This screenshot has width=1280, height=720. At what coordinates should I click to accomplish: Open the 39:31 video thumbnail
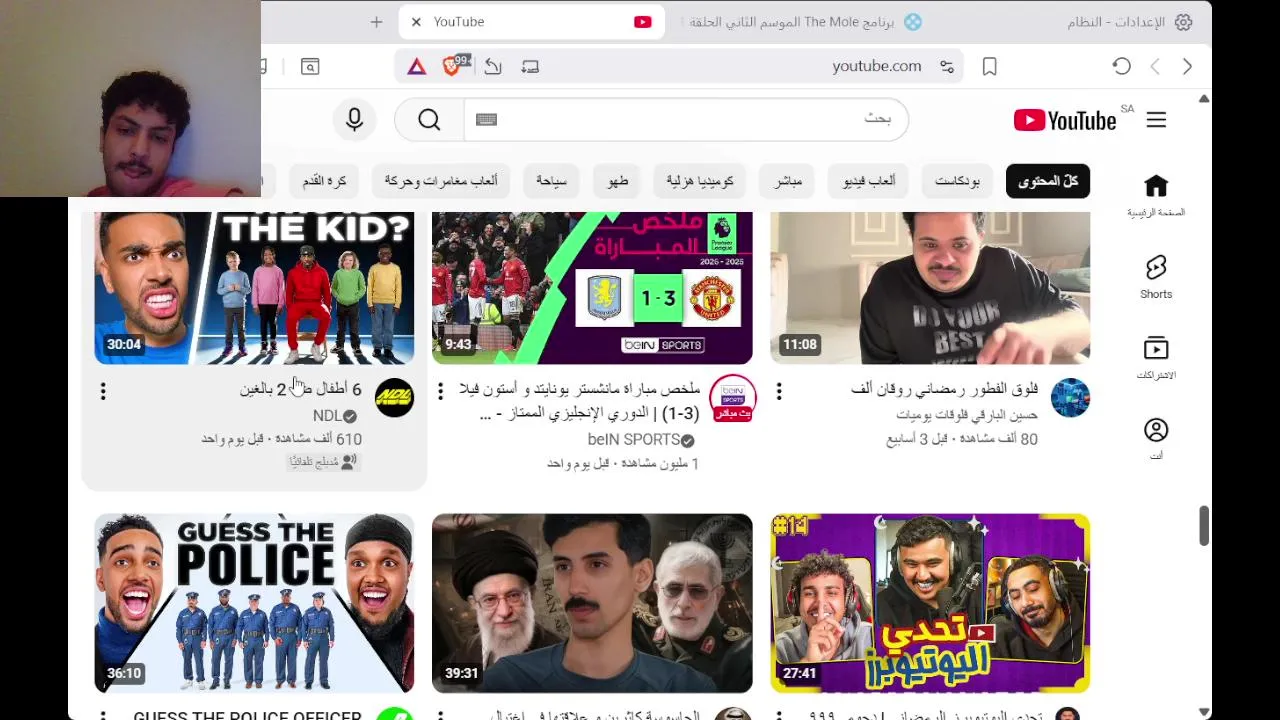[592, 603]
